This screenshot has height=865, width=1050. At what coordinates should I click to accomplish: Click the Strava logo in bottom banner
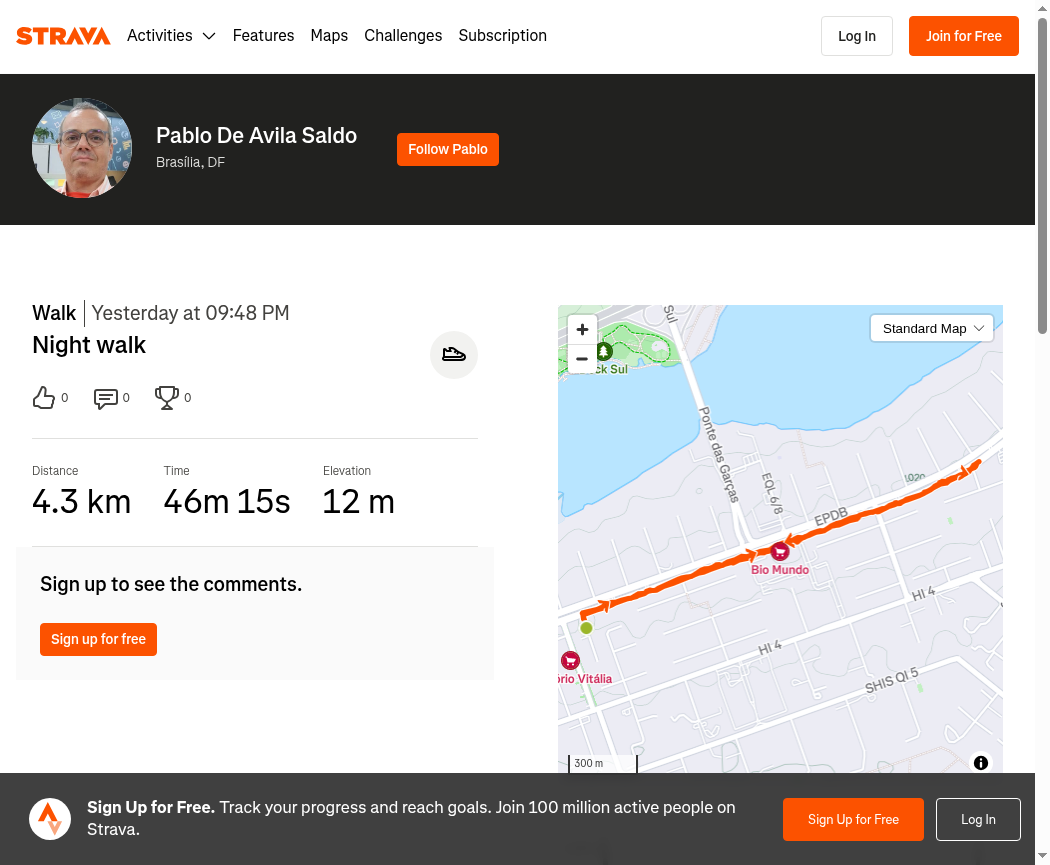click(x=50, y=819)
